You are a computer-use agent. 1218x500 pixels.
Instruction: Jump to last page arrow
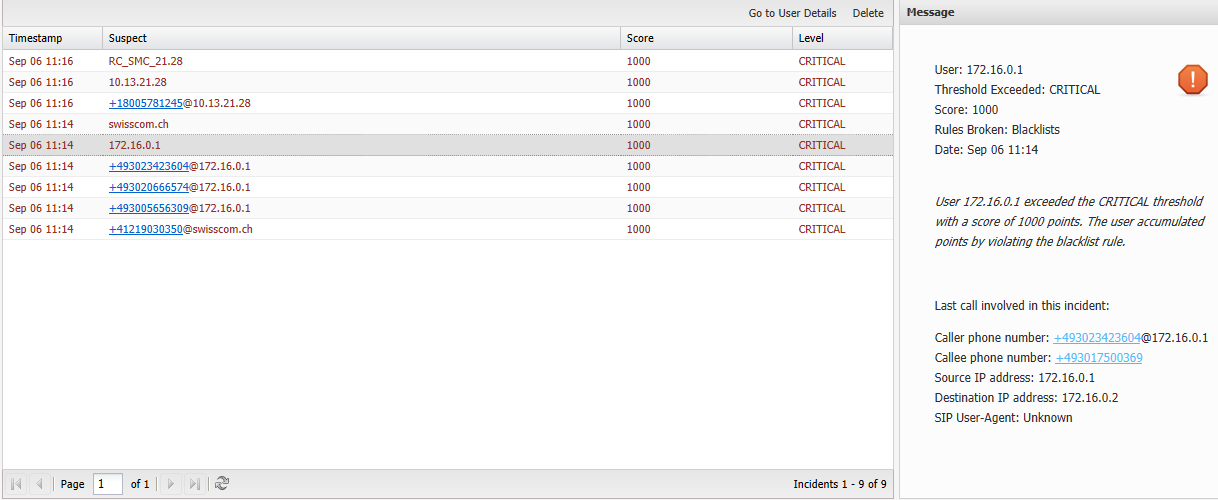195,484
